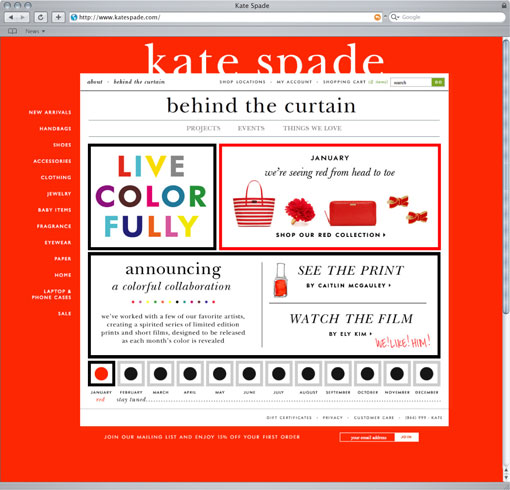Click the kate spade logo
The image size is (510, 490).
tap(265, 58)
